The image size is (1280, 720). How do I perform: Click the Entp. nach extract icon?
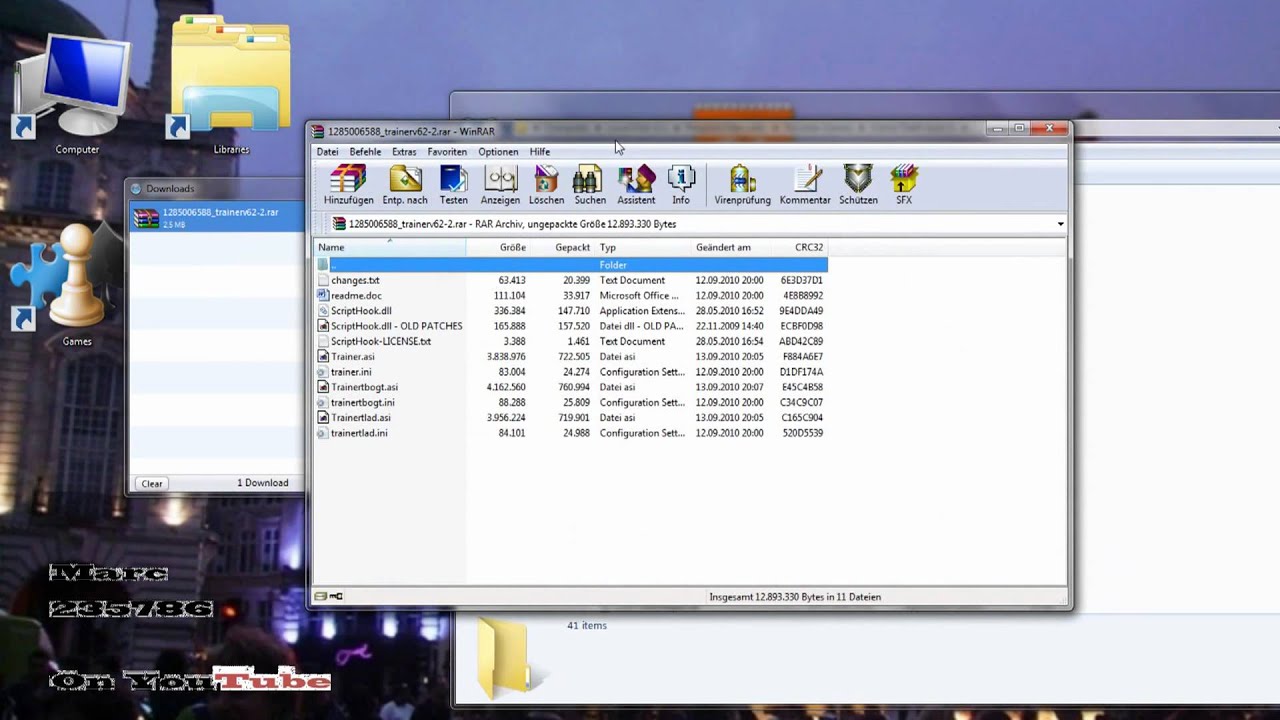(x=405, y=184)
